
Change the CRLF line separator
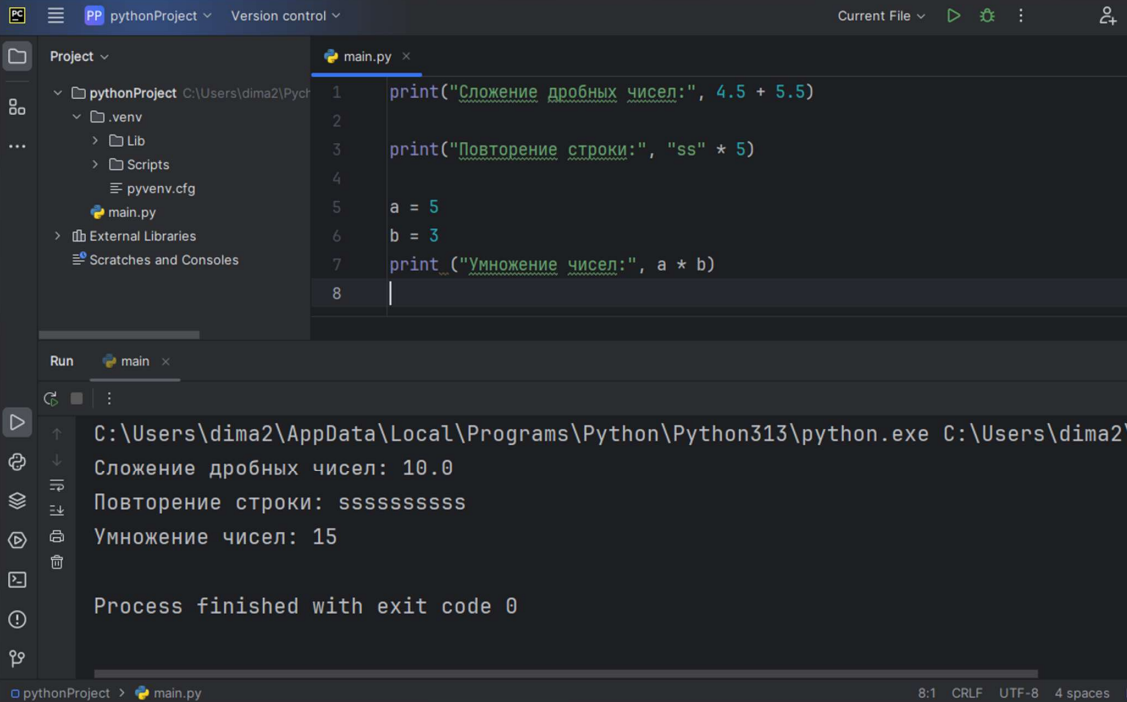coord(967,693)
